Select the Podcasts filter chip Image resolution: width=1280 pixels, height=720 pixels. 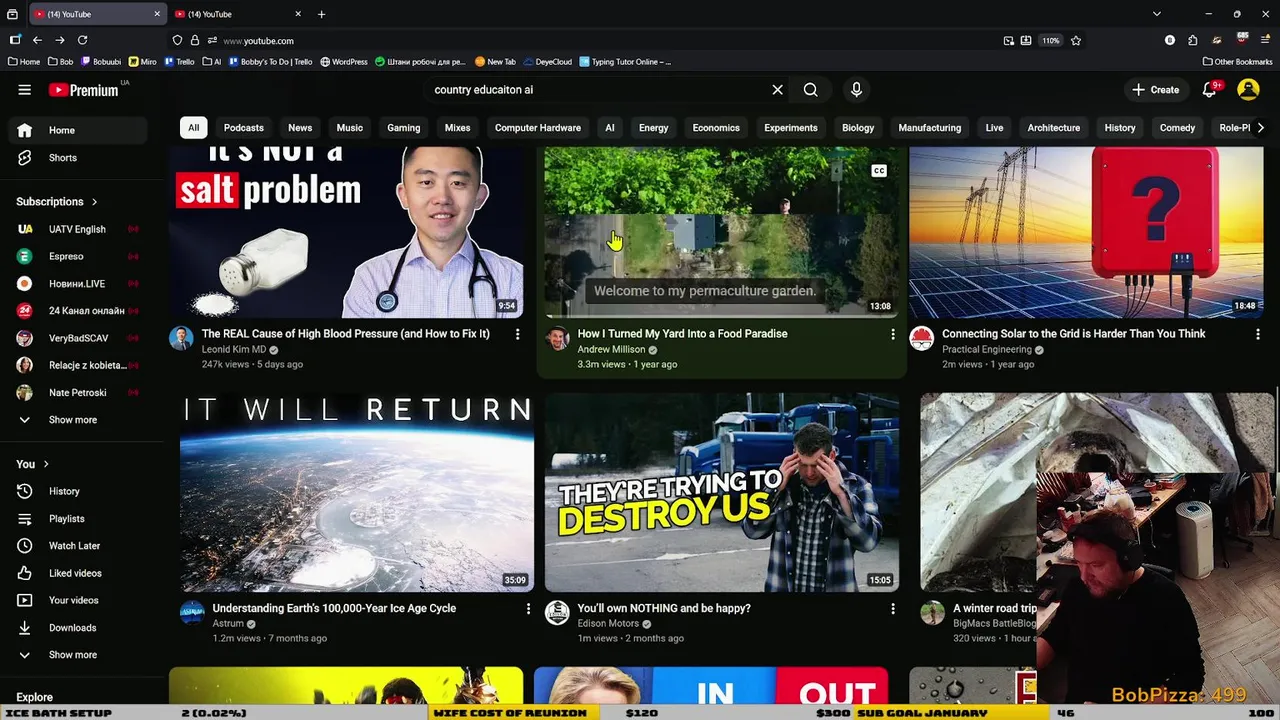click(244, 128)
